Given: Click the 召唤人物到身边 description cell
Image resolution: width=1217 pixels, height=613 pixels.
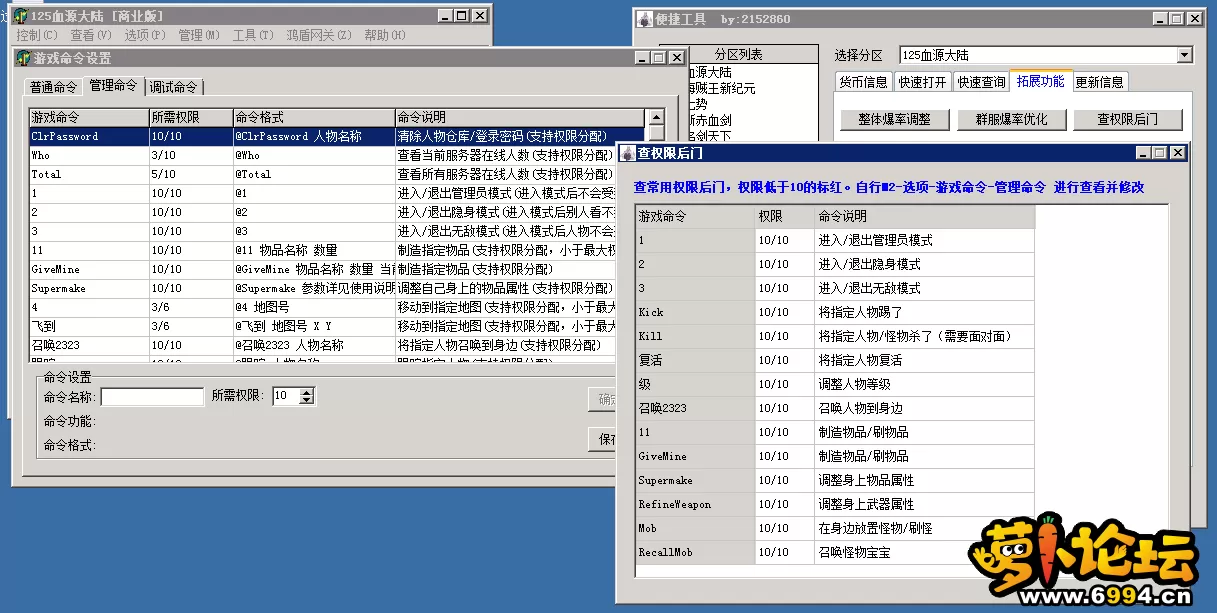Looking at the screenshot, I should coord(924,408).
